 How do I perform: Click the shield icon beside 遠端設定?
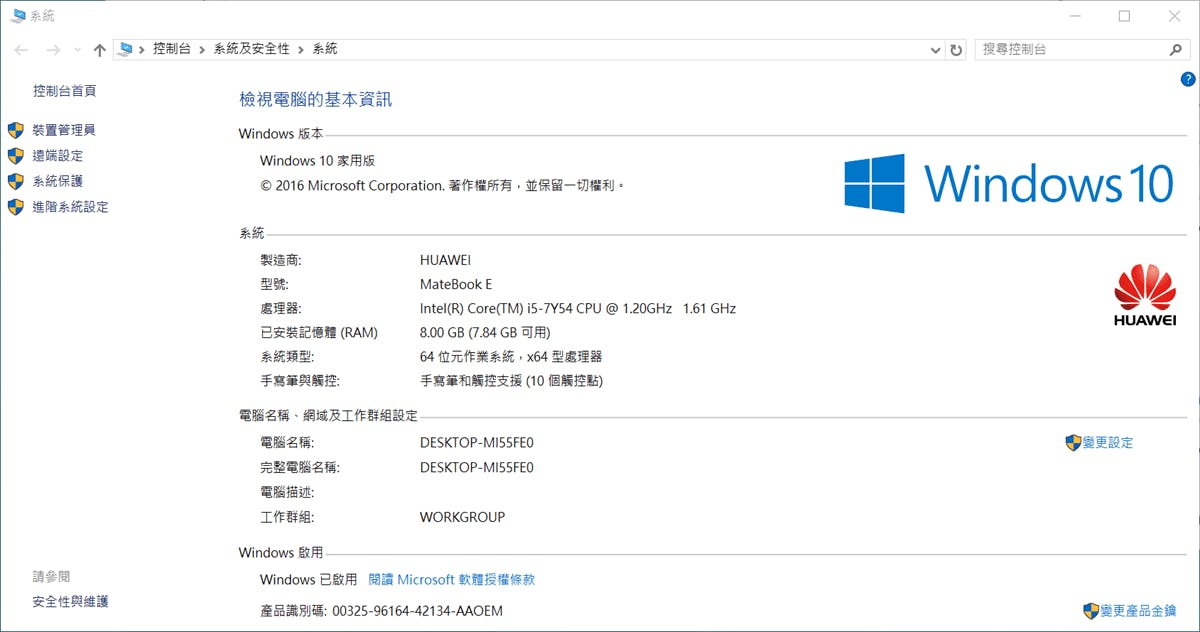click(x=15, y=156)
